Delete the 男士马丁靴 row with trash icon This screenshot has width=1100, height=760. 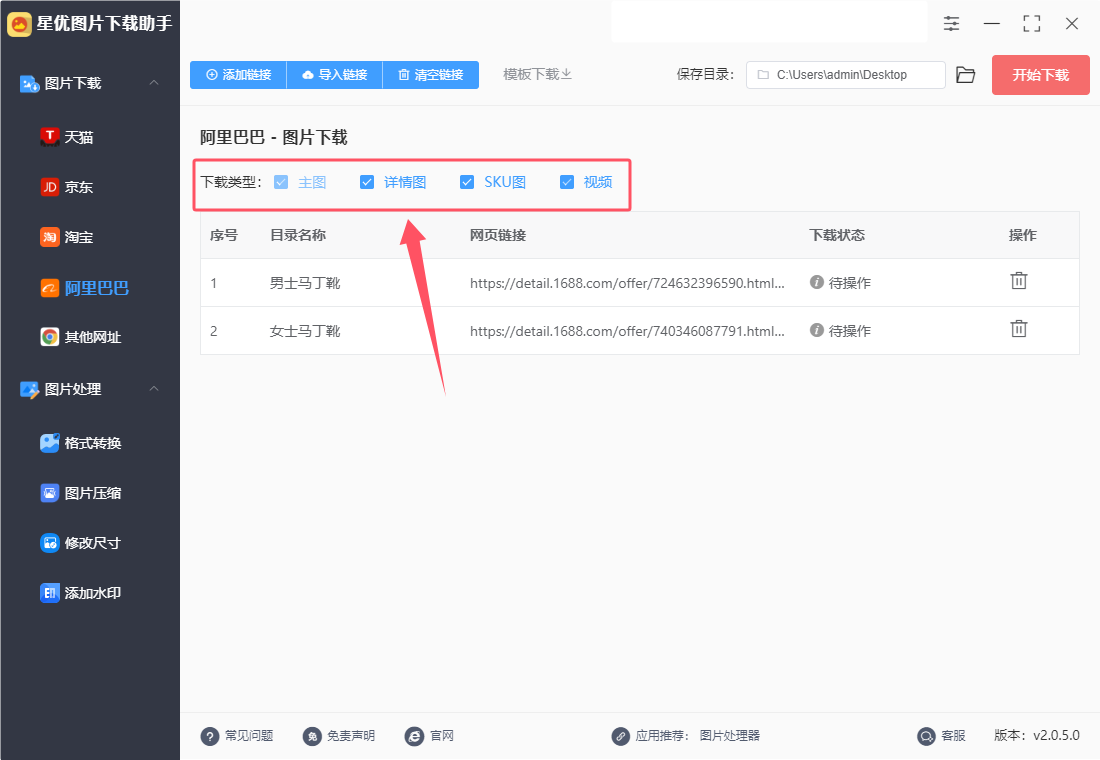pos(1019,281)
